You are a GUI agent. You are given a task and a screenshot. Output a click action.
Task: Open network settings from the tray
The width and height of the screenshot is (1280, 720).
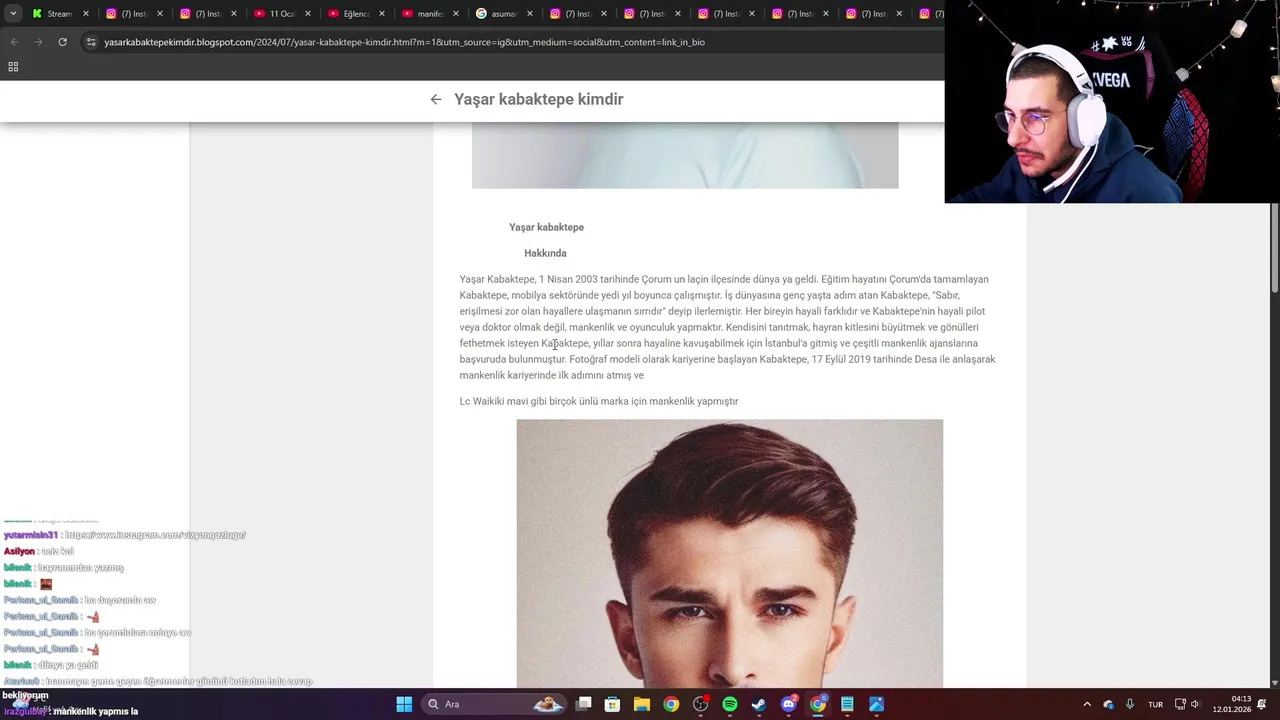point(1180,704)
